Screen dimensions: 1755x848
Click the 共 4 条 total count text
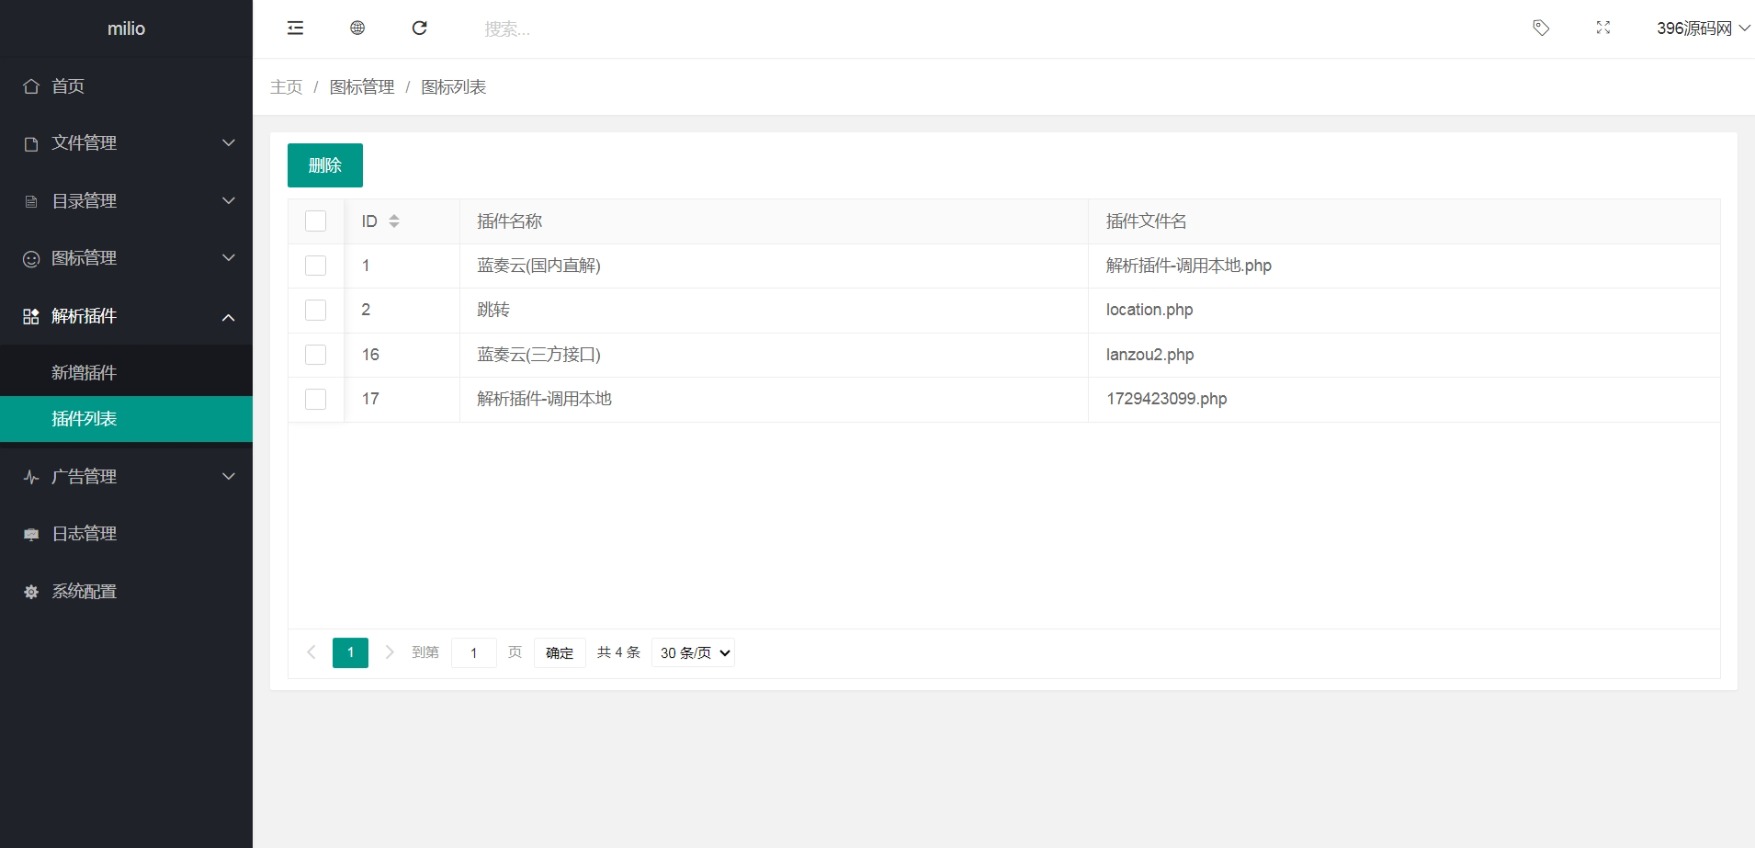[619, 652]
